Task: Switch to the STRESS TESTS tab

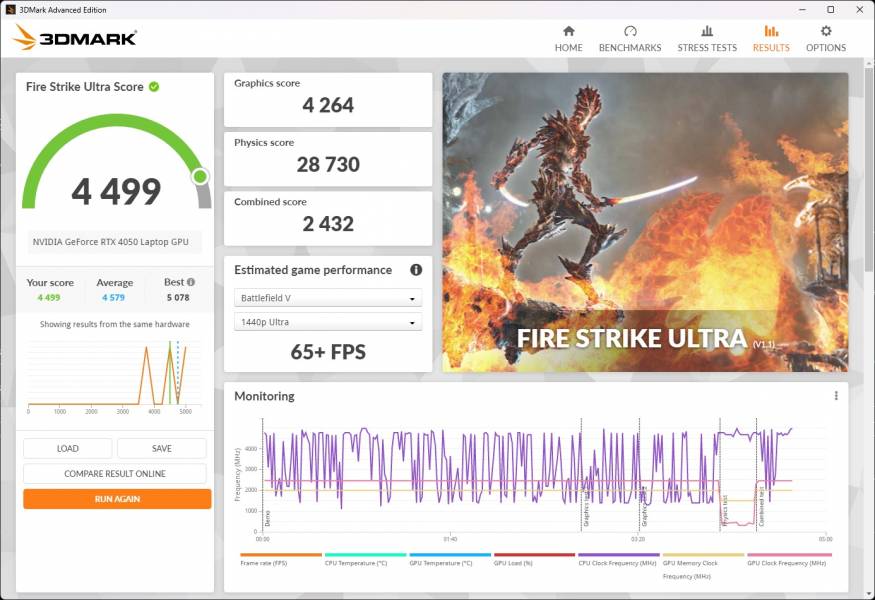Action: point(707,39)
